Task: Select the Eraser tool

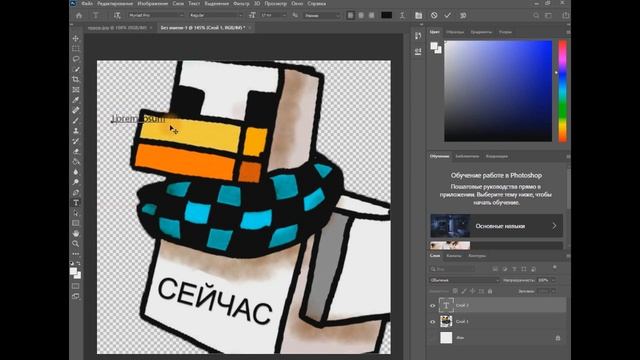Action: pyautogui.click(x=76, y=151)
